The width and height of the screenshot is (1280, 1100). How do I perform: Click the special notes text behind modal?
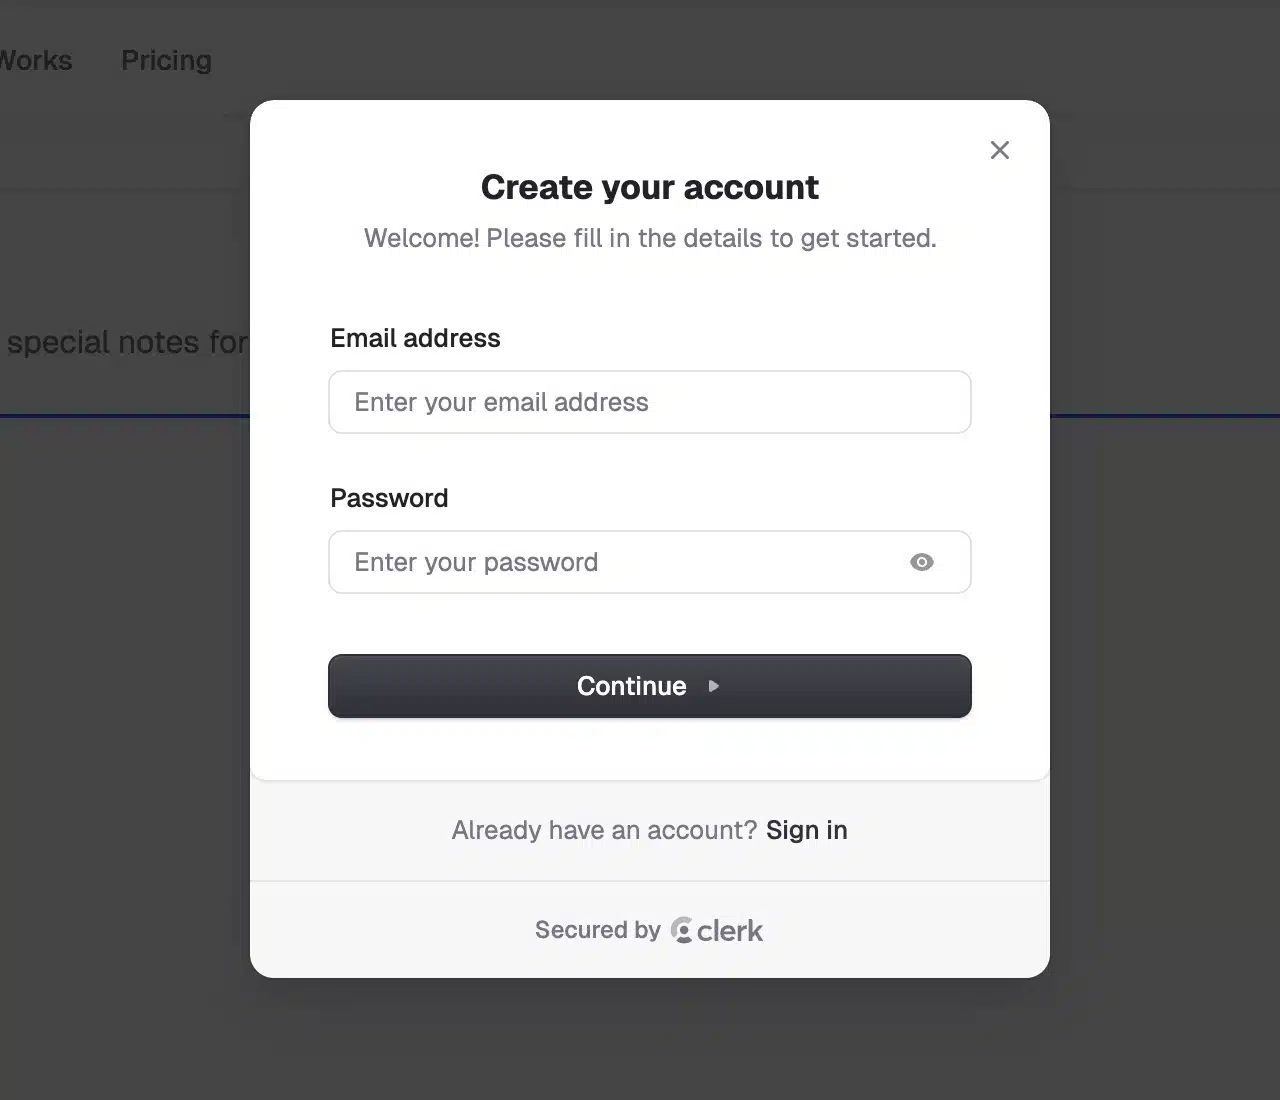pos(125,342)
